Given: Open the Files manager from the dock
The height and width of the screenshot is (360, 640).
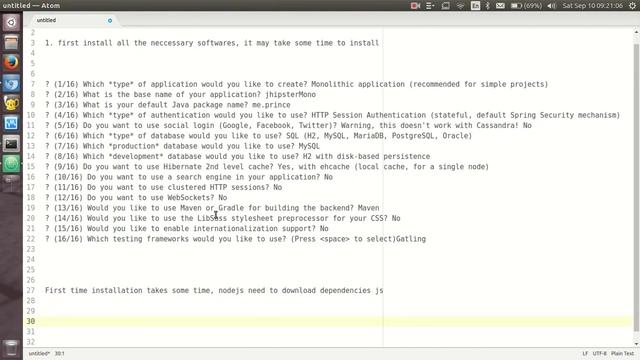Looking at the screenshot, I should pyautogui.click(x=11, y=42).
